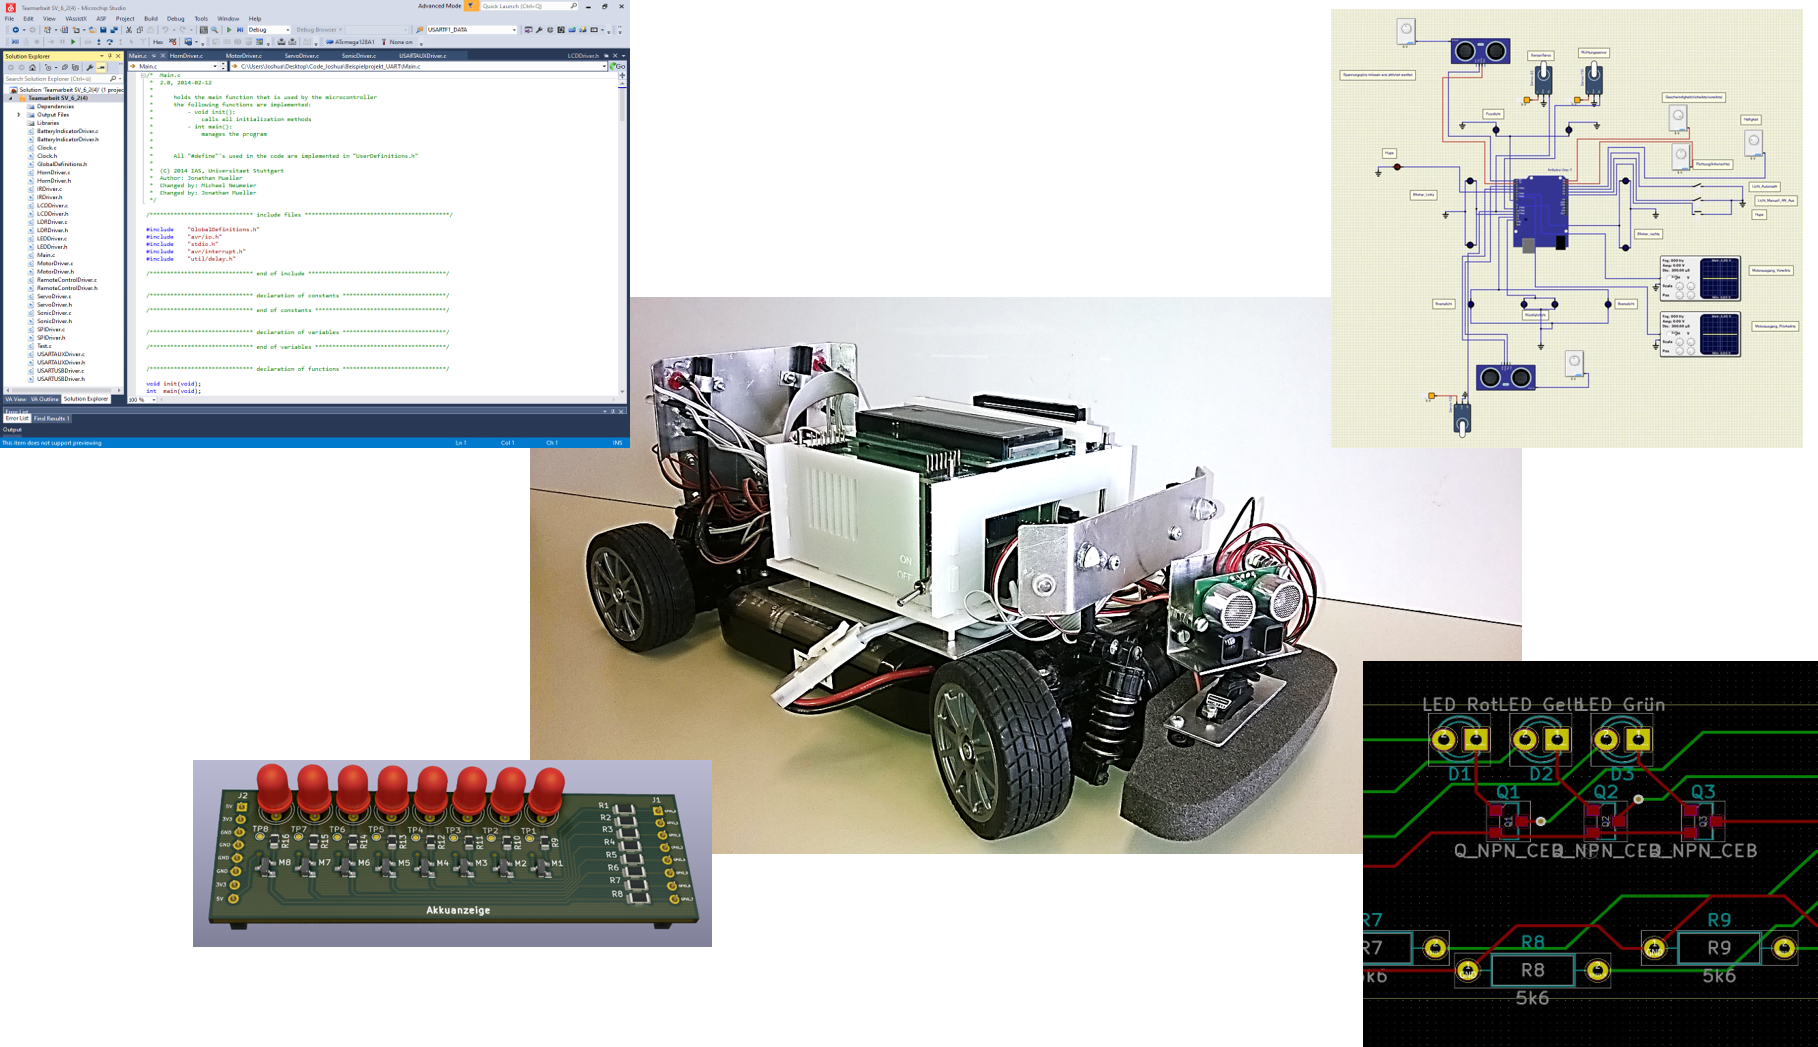Click the code editor vertical scrollbar

coord(622,238)
